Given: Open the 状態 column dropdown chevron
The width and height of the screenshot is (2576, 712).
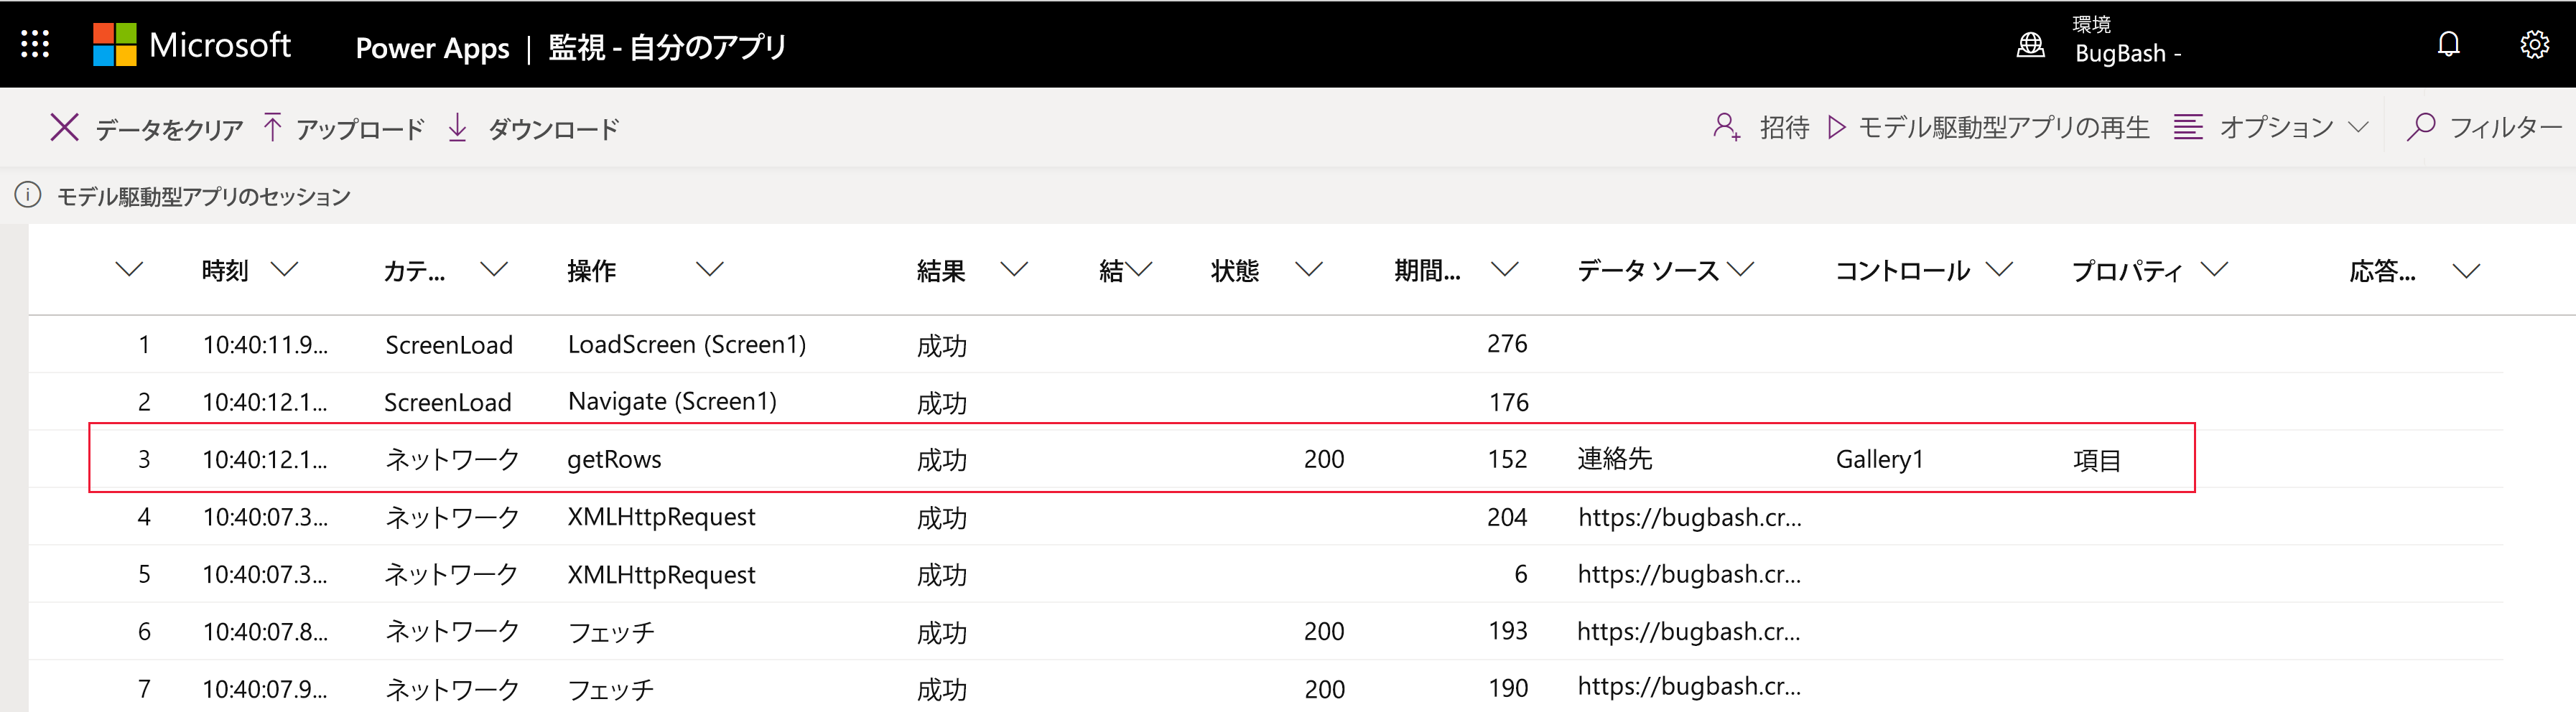Looking at the screenshot, I should coord(1309,269).
